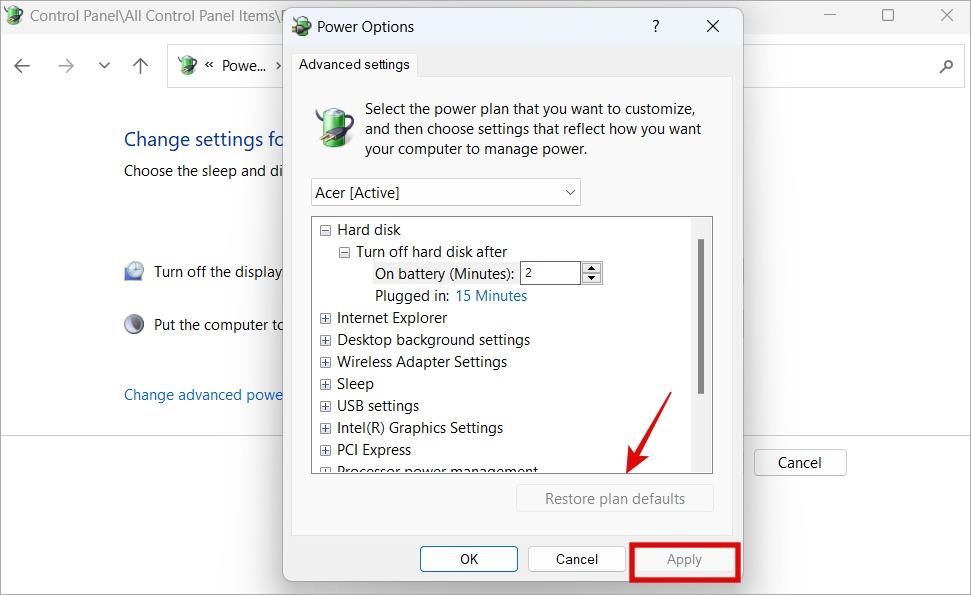
Task: Go up one level in Control Panel
Action: click(141, 66)
